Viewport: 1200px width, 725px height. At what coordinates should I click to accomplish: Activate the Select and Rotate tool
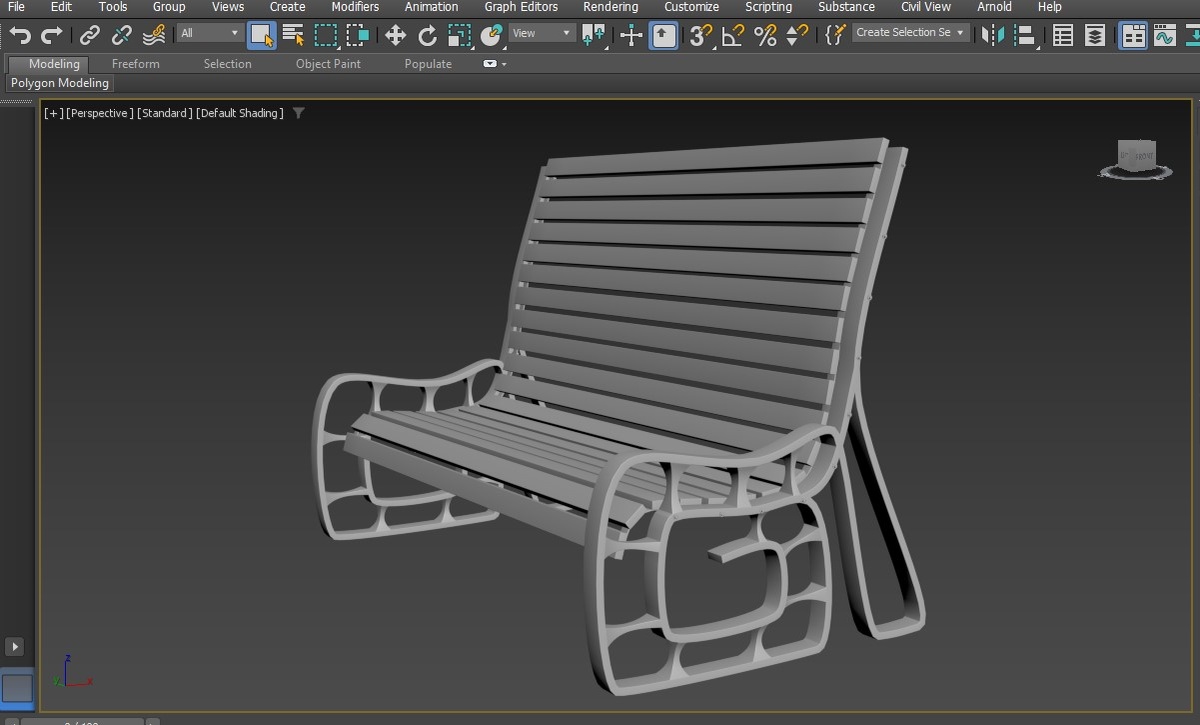(427, 35)
